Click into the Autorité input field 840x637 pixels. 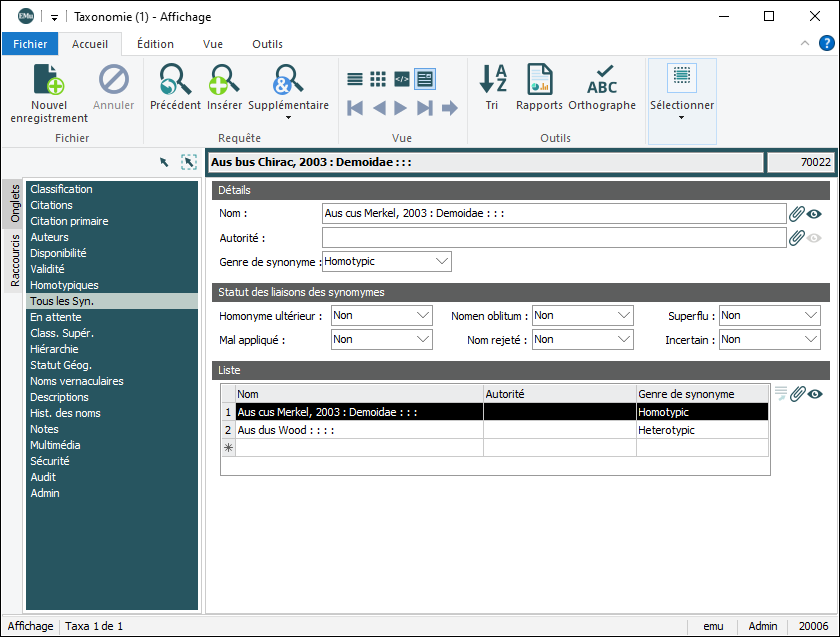click(553, 238)
